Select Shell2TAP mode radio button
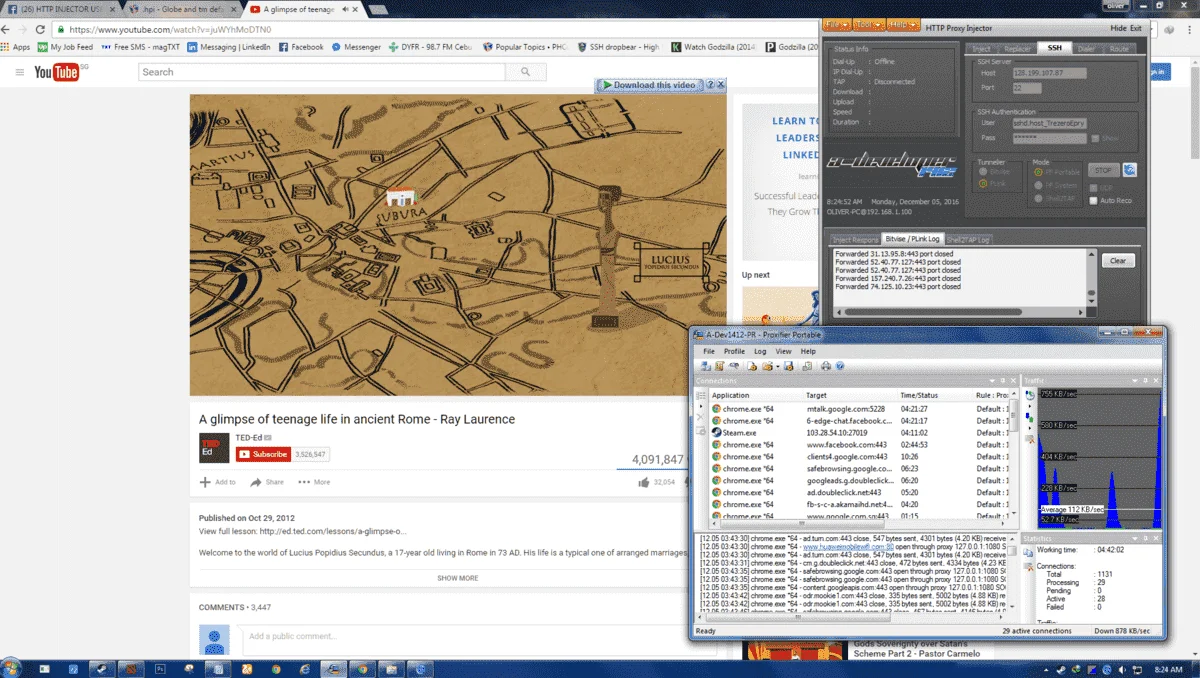This screenshot has height=678, width=1200. [x=1038, y=198]
